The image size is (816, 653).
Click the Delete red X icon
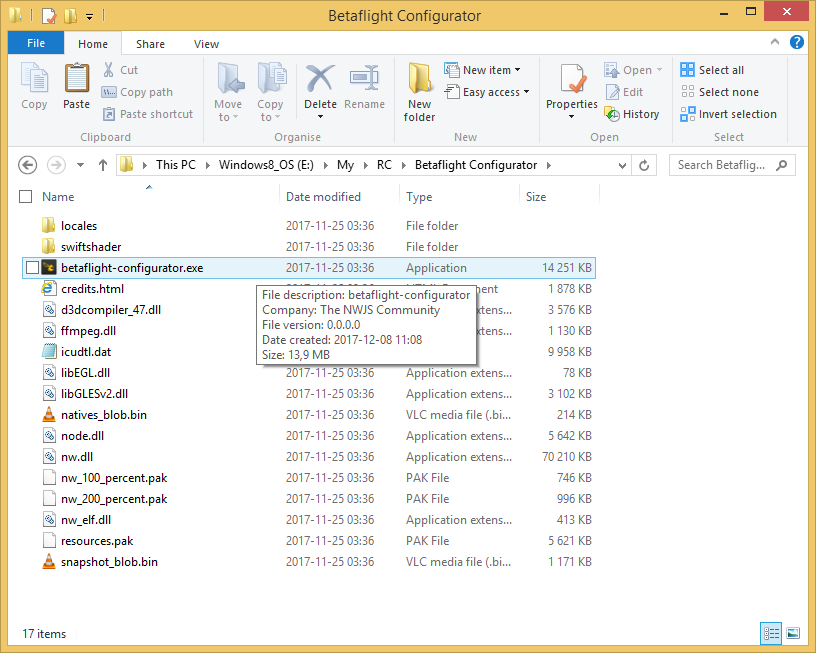point(320,79)
